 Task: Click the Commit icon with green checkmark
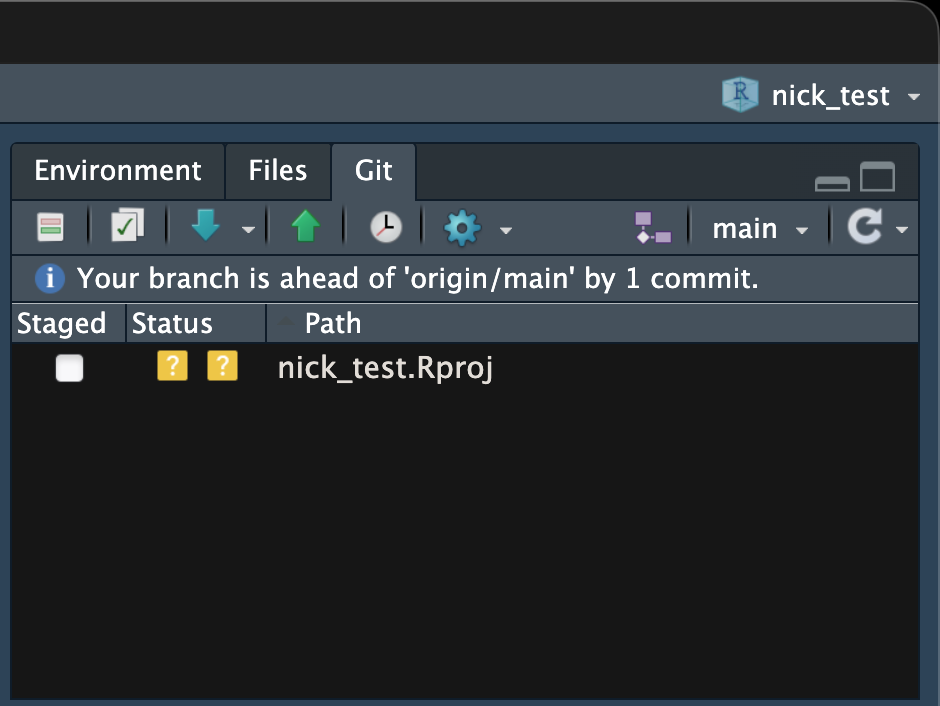127,228
